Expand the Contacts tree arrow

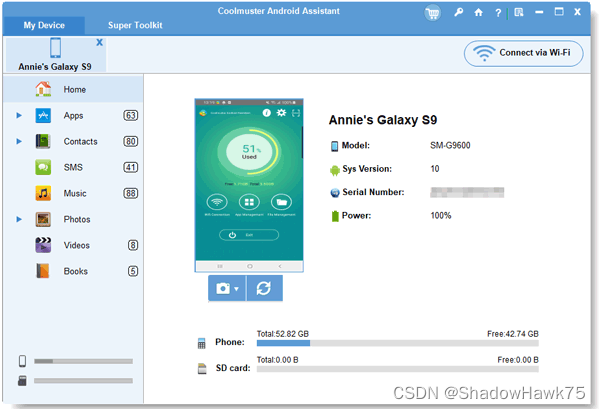click(19, 141)
